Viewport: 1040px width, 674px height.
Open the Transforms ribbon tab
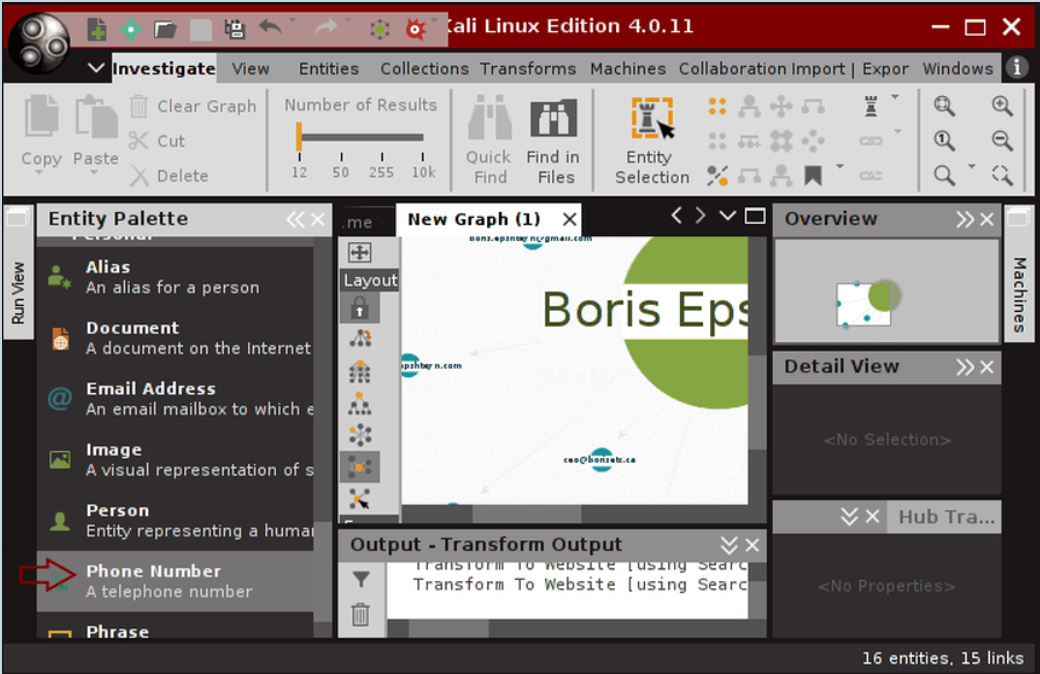tap(528, 68)
